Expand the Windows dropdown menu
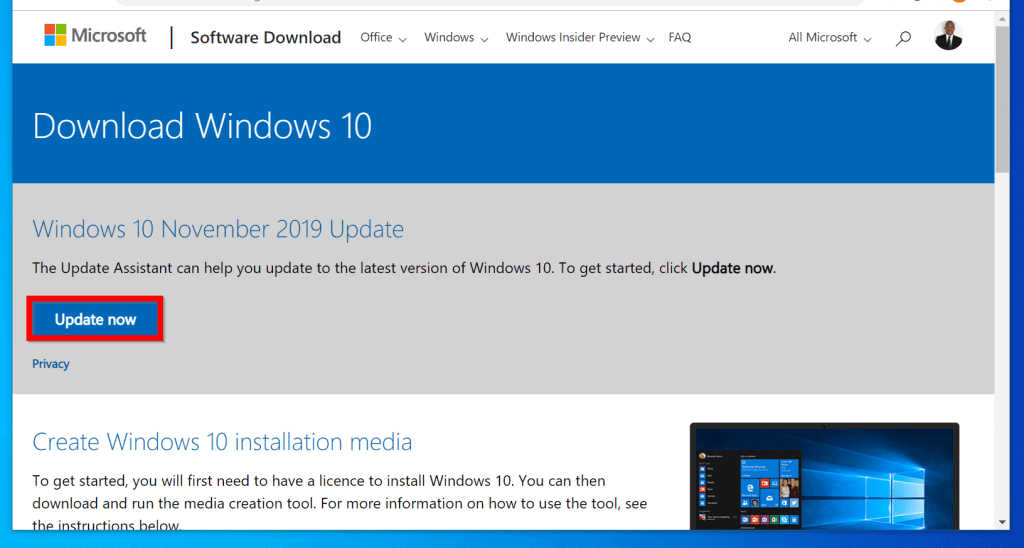1024x548 pixels. click(456, 38)
